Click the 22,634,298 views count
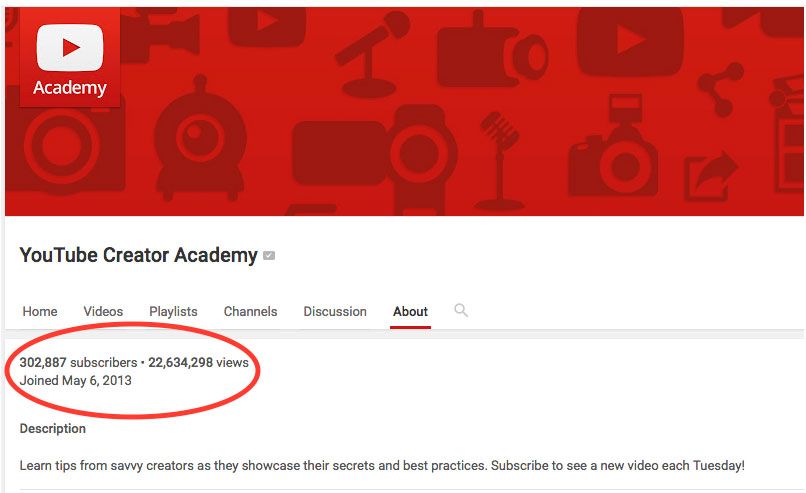 click(198, 362)
